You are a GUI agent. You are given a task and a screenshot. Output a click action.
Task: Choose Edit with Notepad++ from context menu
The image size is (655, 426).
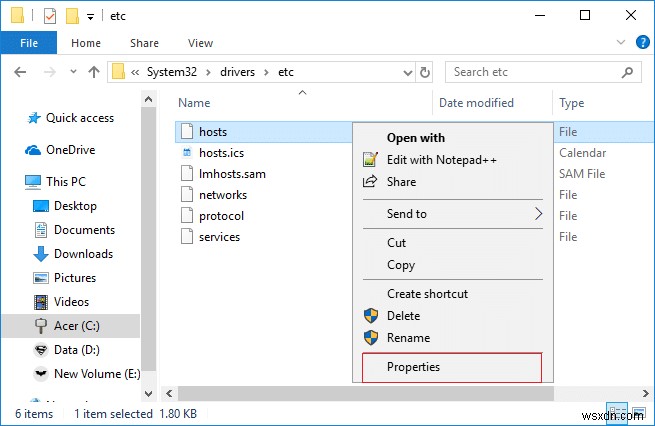click(x=442, y=160)
